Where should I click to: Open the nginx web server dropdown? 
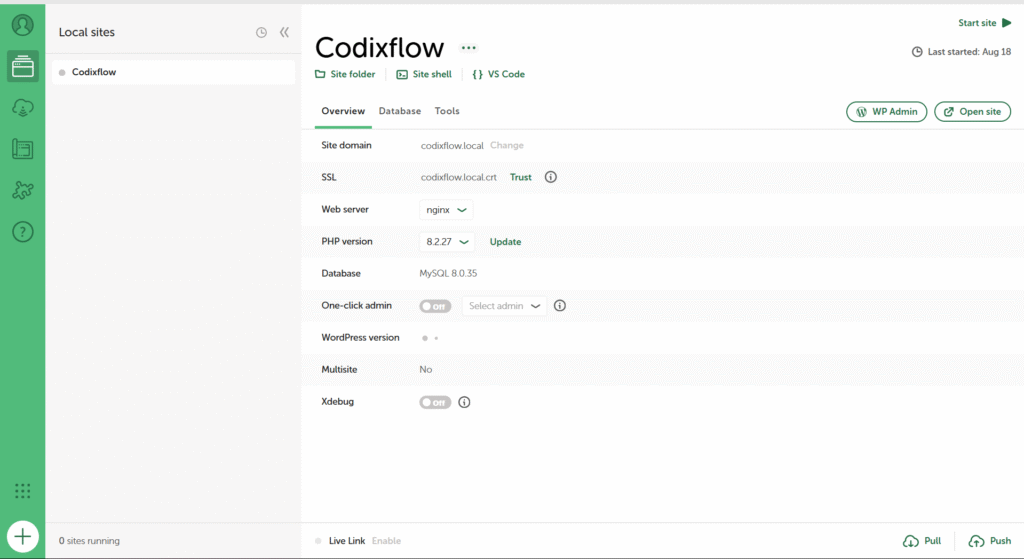446,210
